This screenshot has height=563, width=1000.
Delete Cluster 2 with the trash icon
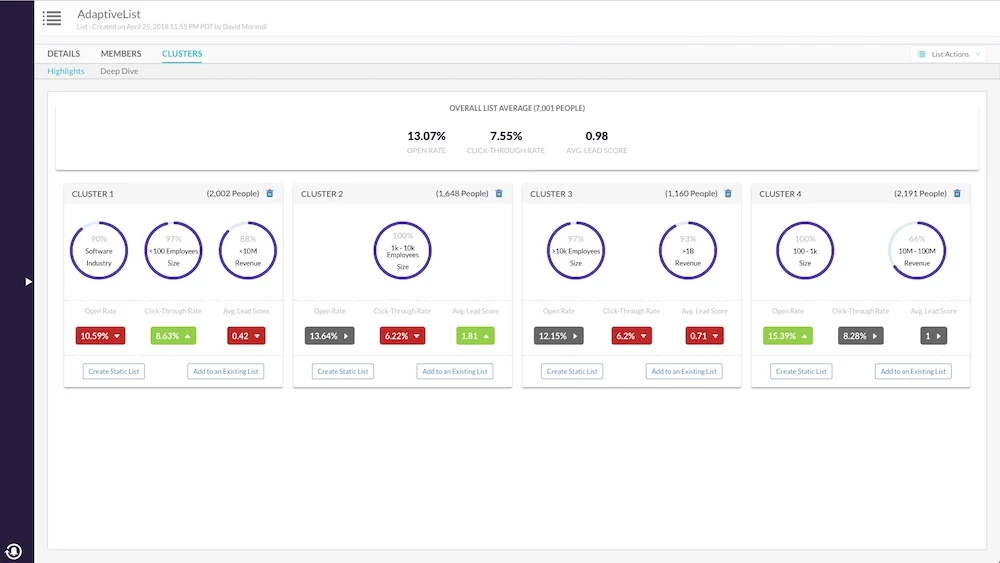click(x=499, y=193)
